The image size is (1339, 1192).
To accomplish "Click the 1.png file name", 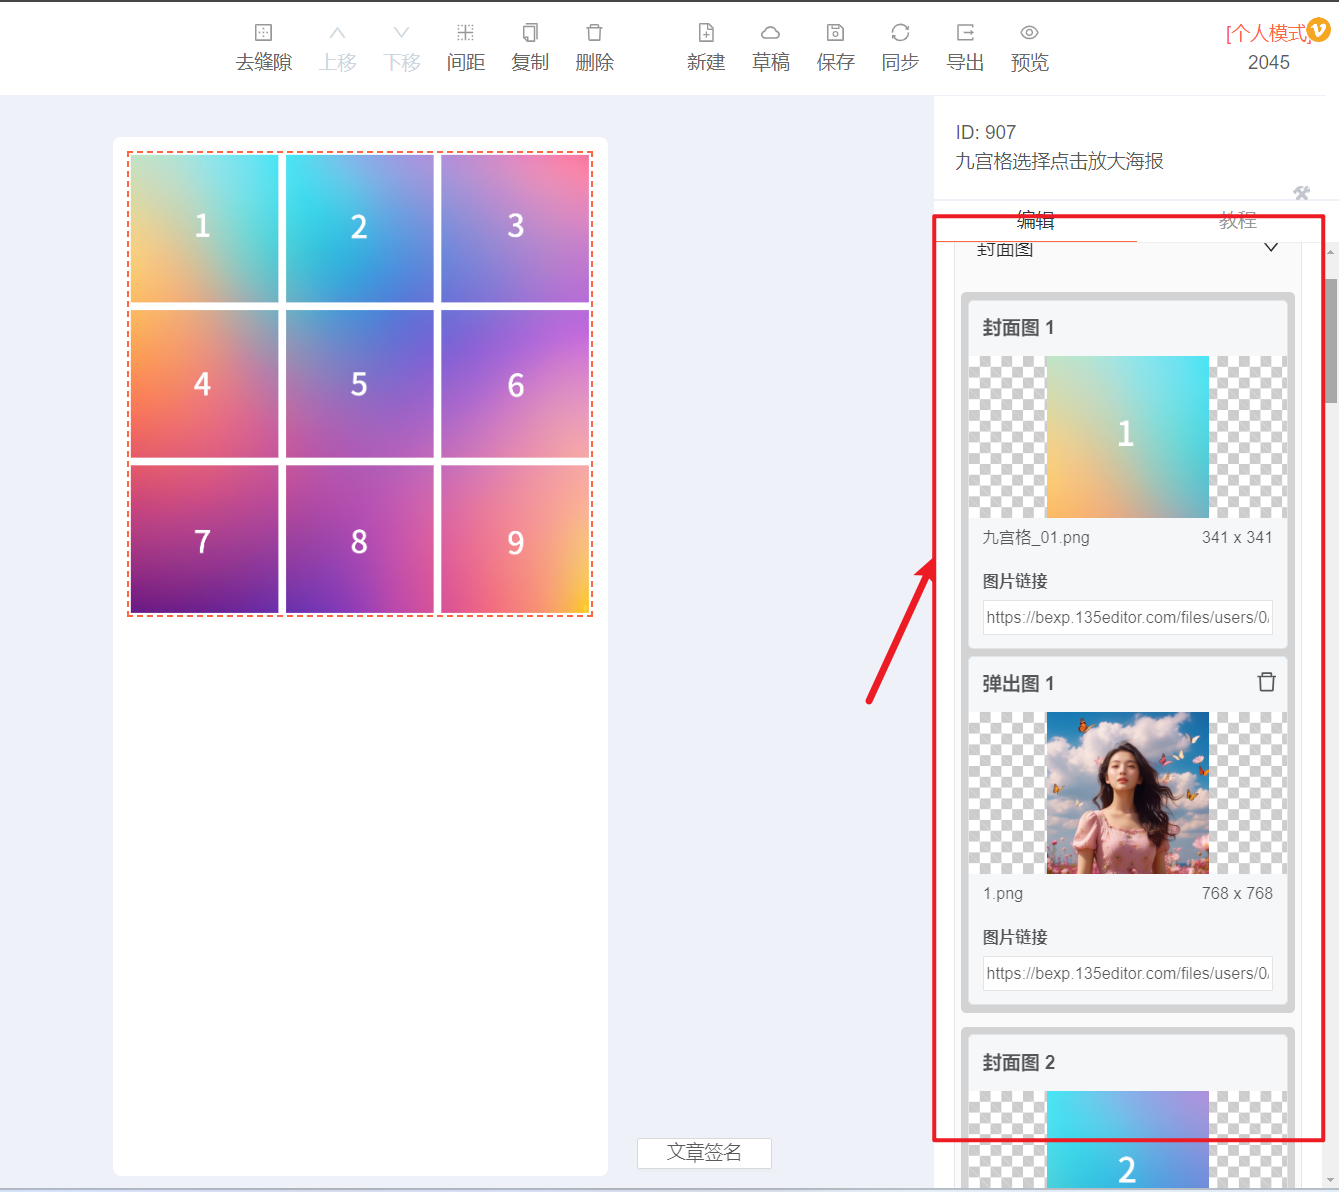I will [x=1003, y=893].
